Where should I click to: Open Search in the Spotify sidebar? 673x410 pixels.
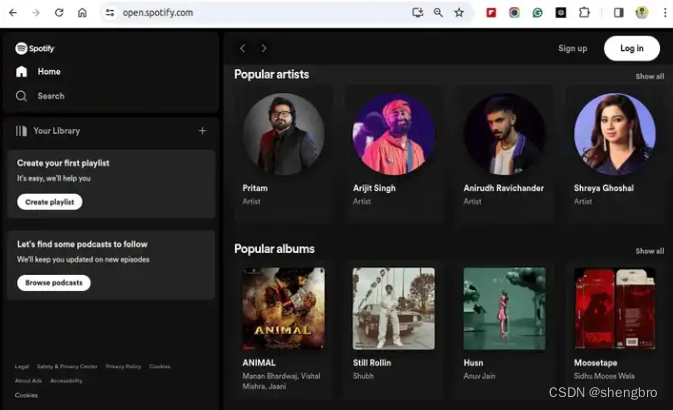click(x=40, y=96)
